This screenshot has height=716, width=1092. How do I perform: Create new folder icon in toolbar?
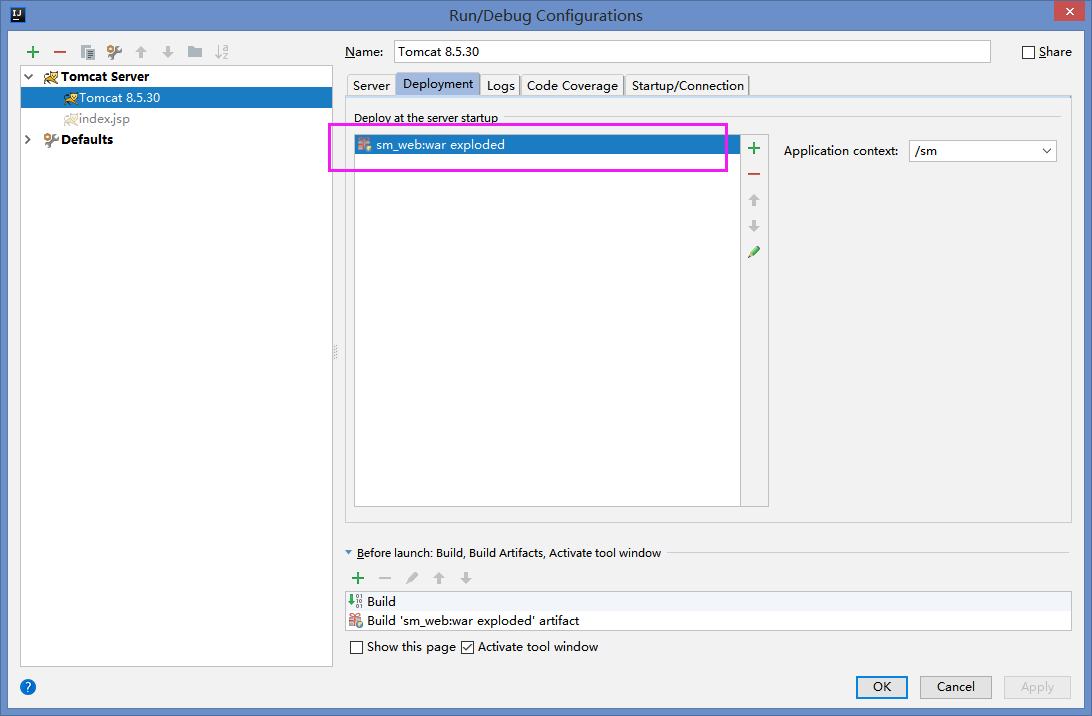(195, 52)
